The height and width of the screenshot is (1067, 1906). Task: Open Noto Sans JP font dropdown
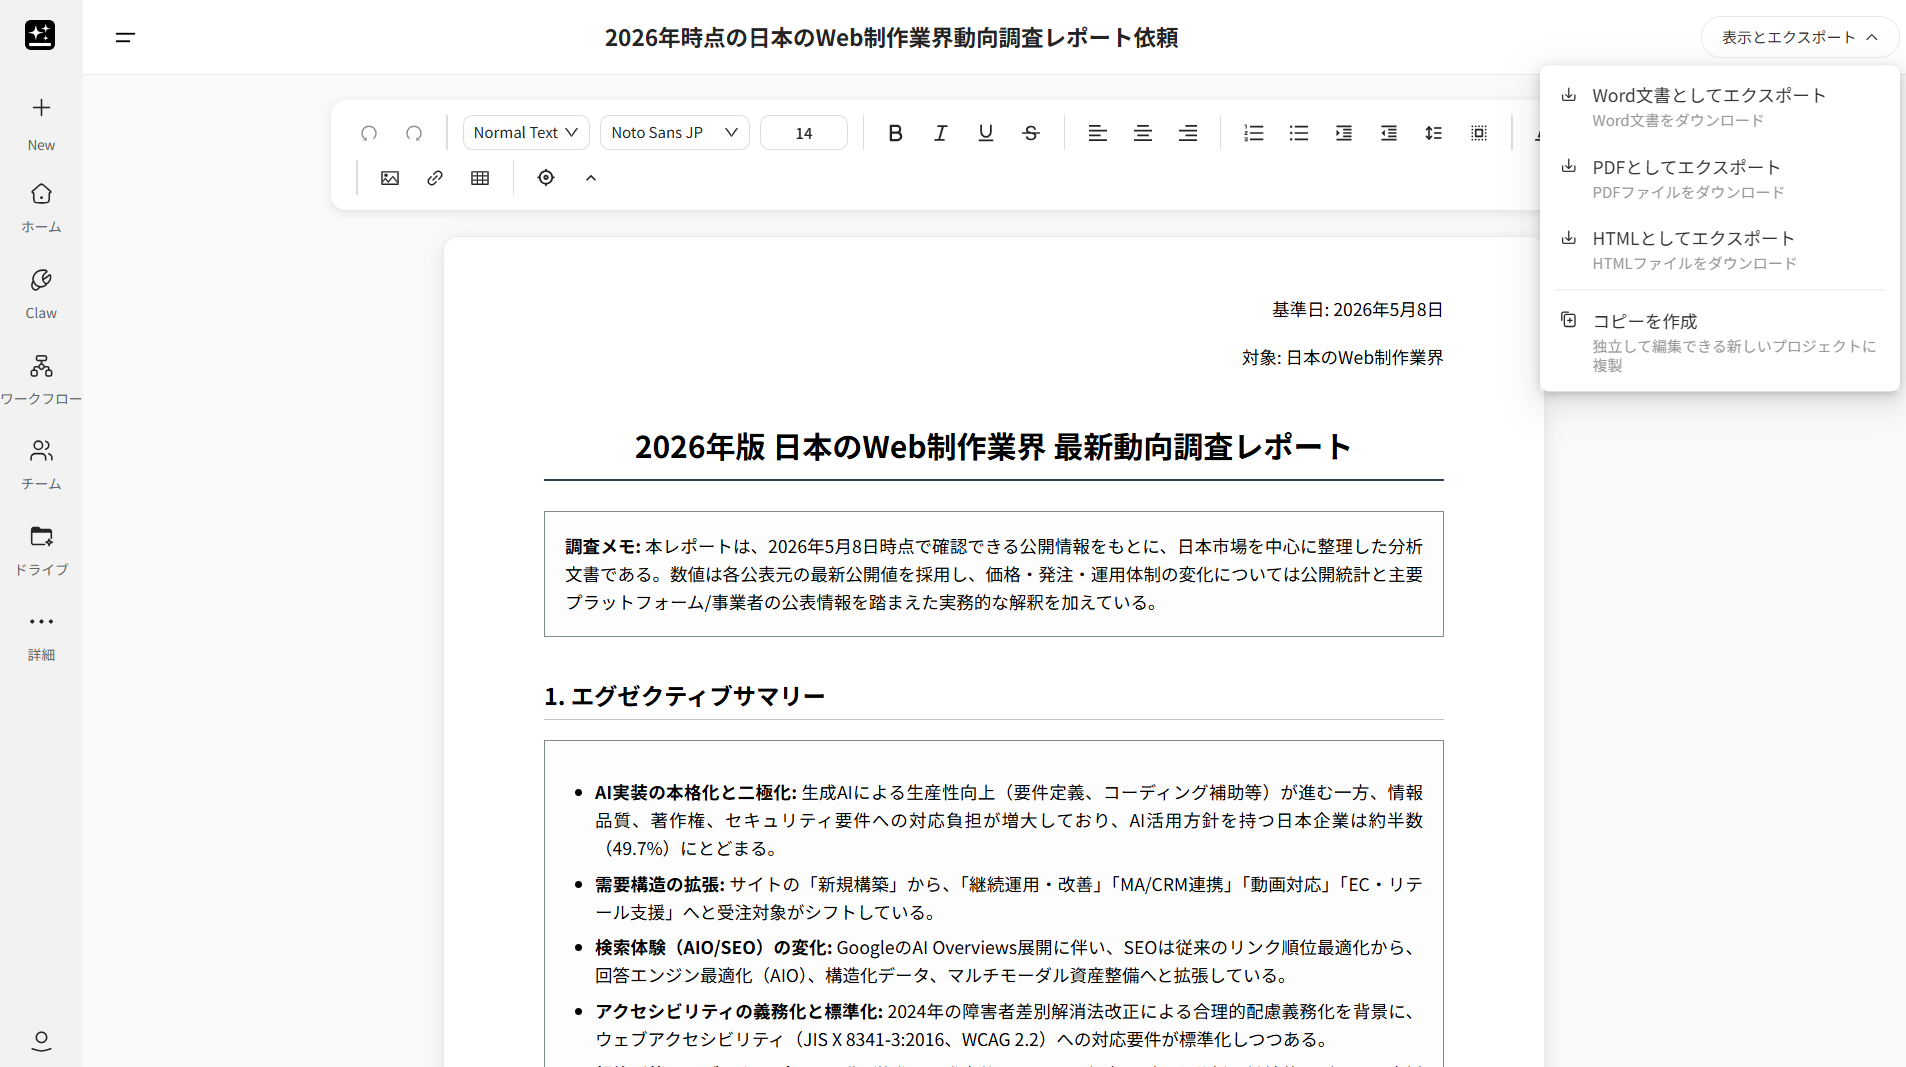675,133
